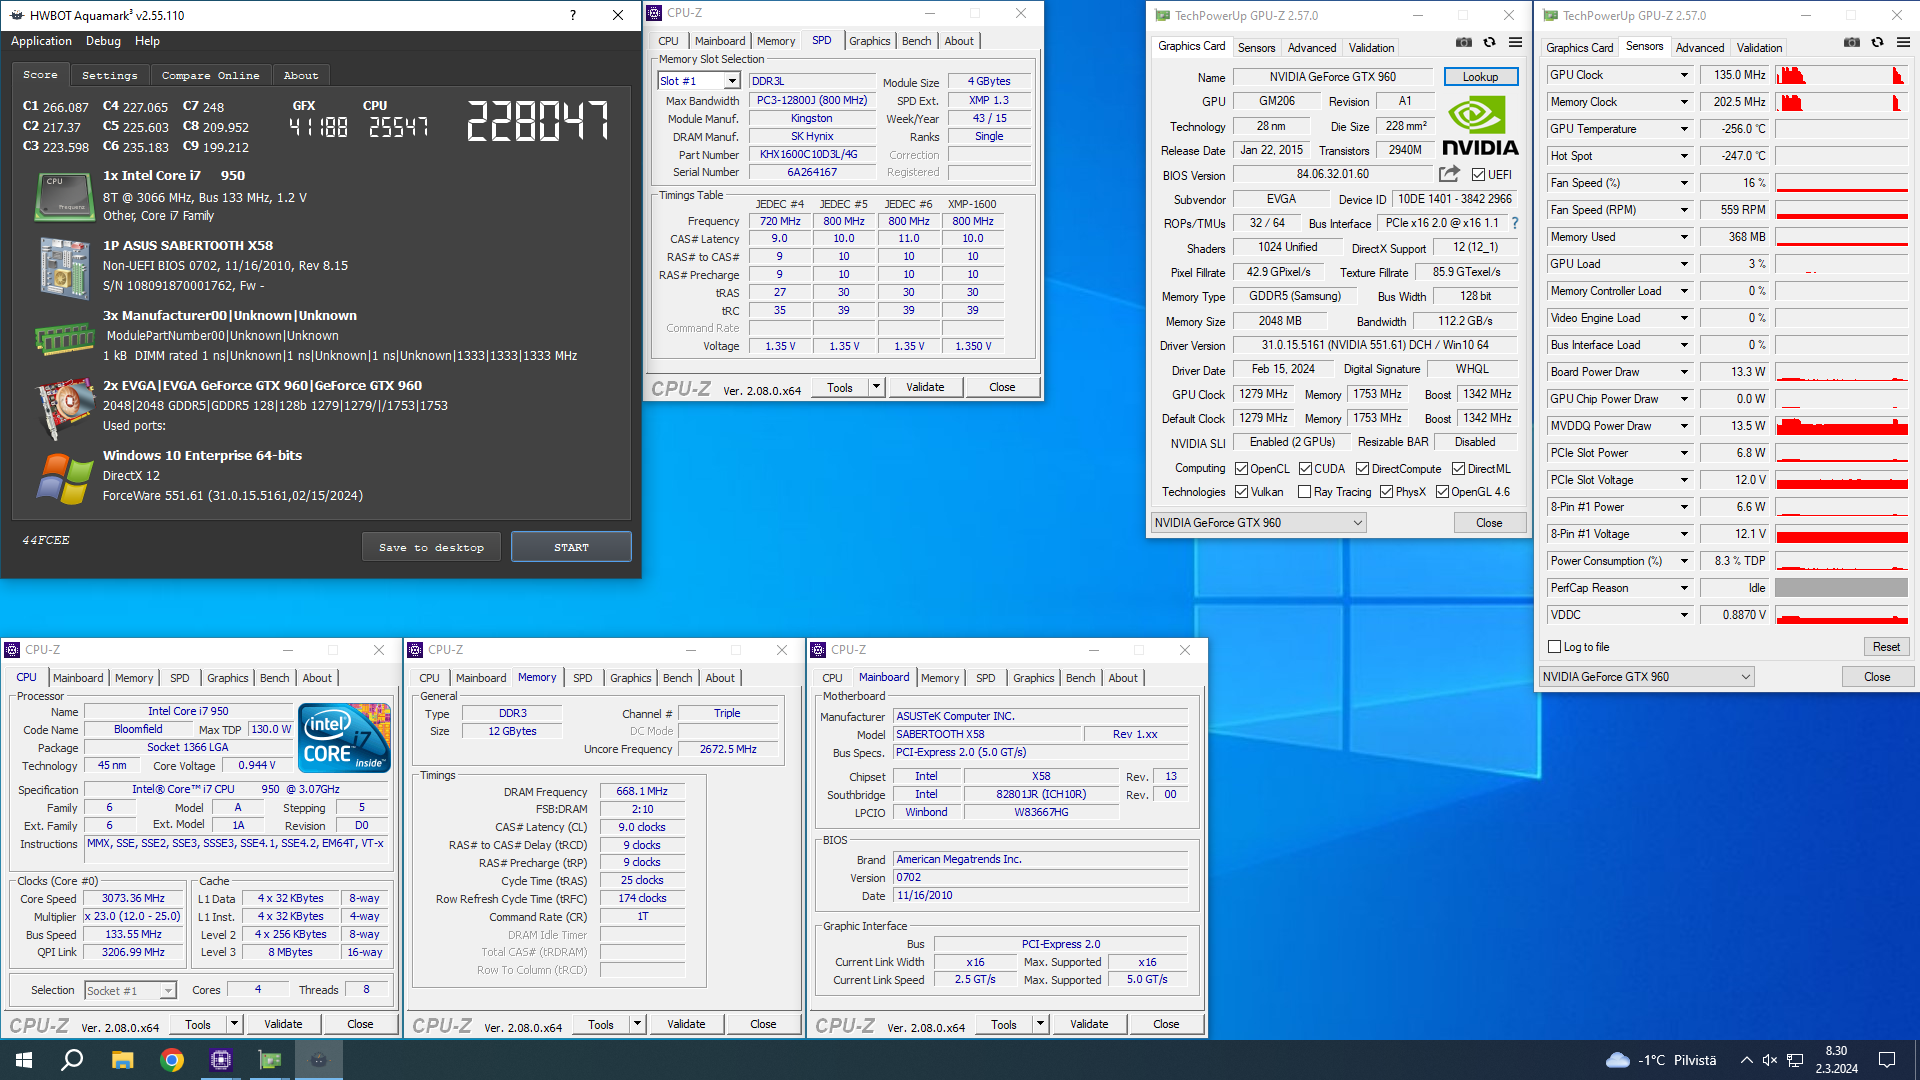Open the notification center icon
1920x1080 pixels.
click(x=1887, y=1060)
